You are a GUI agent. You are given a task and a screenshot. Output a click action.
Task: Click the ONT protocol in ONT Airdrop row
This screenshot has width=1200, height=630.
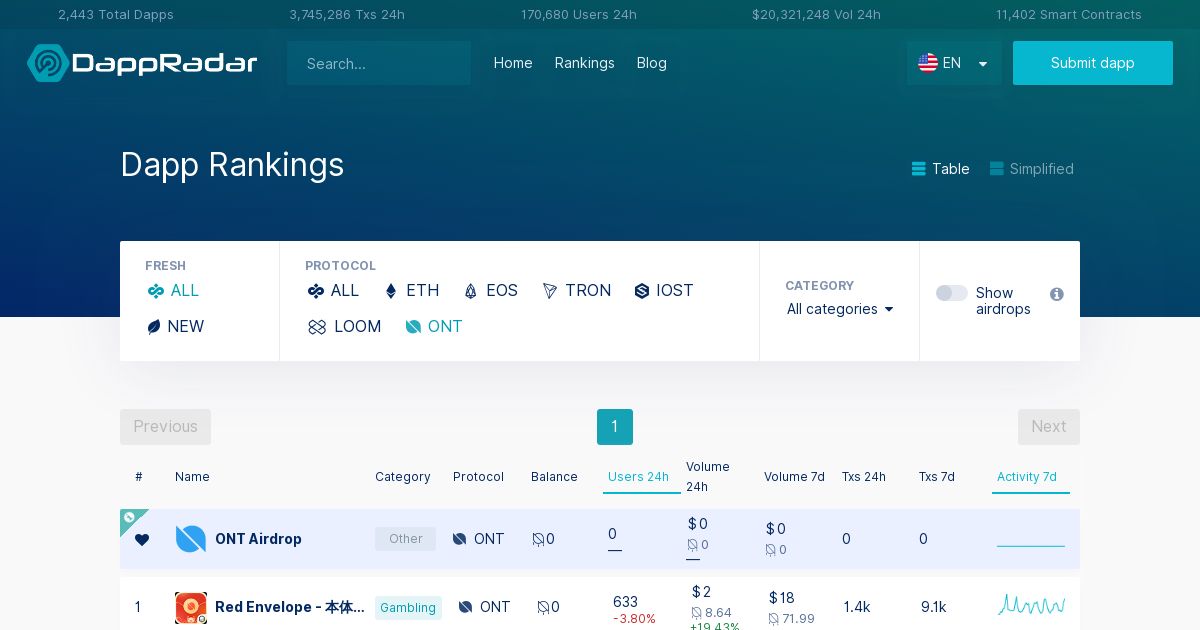[x=478, y=539]
